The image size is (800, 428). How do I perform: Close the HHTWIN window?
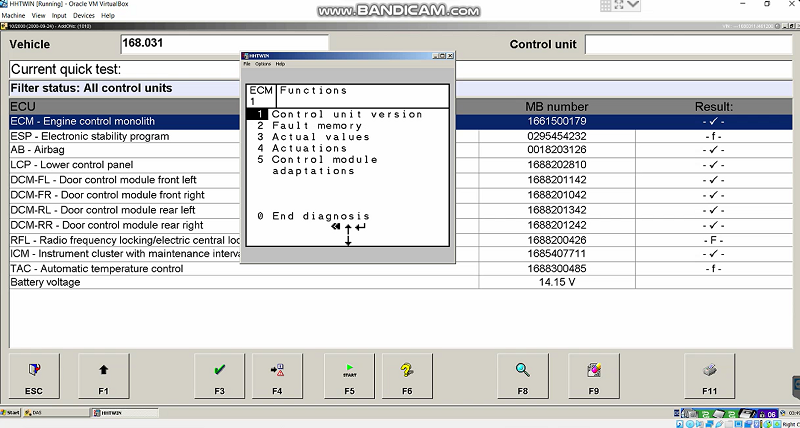pyautogui.click(x=450, y=56)
